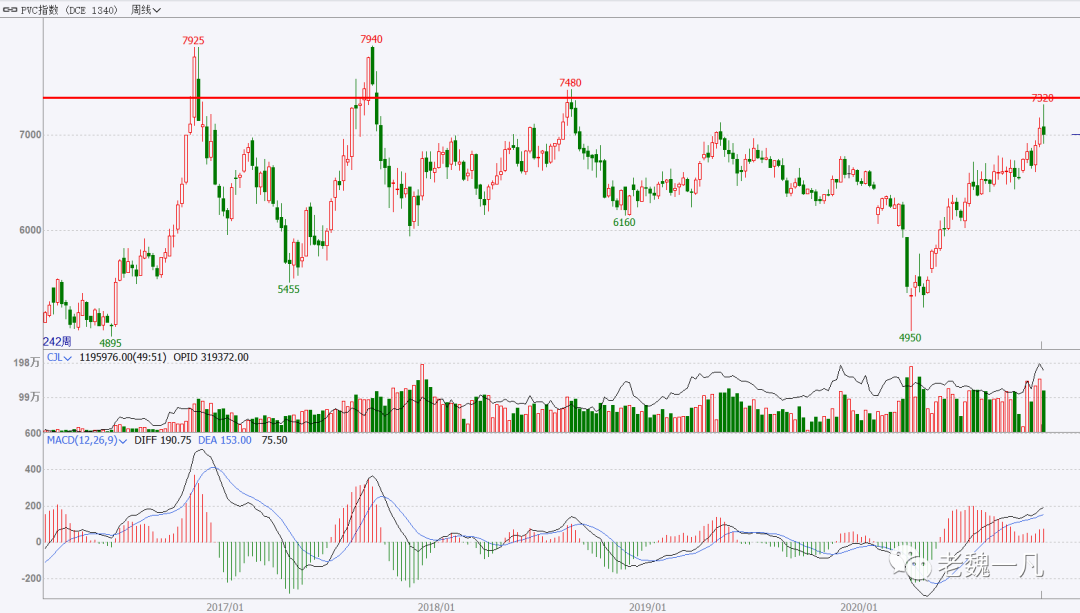Click the -200 MACD axis label
The width and height of the screenshot is (1080, 613).
tap(31, 579)
